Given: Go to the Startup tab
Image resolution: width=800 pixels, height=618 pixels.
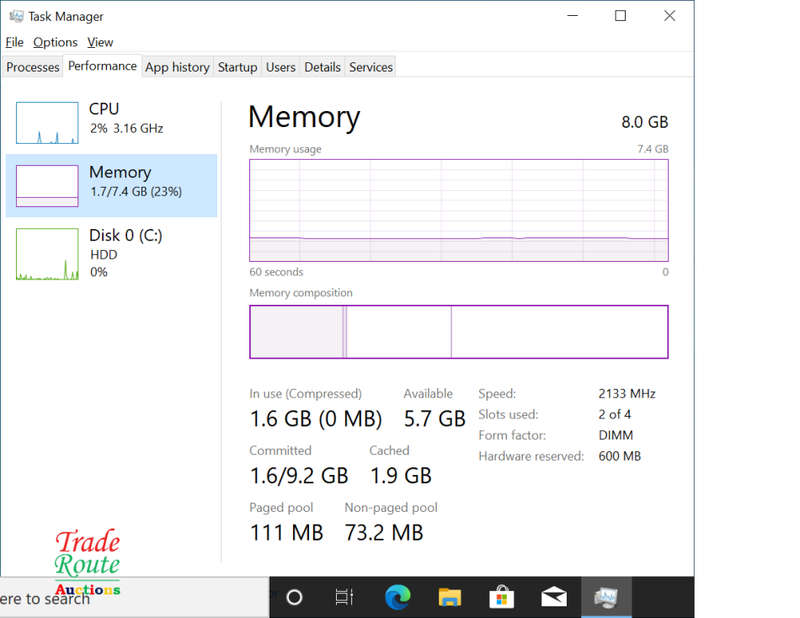Looking at the screenshot, I should tap(237, 67).
